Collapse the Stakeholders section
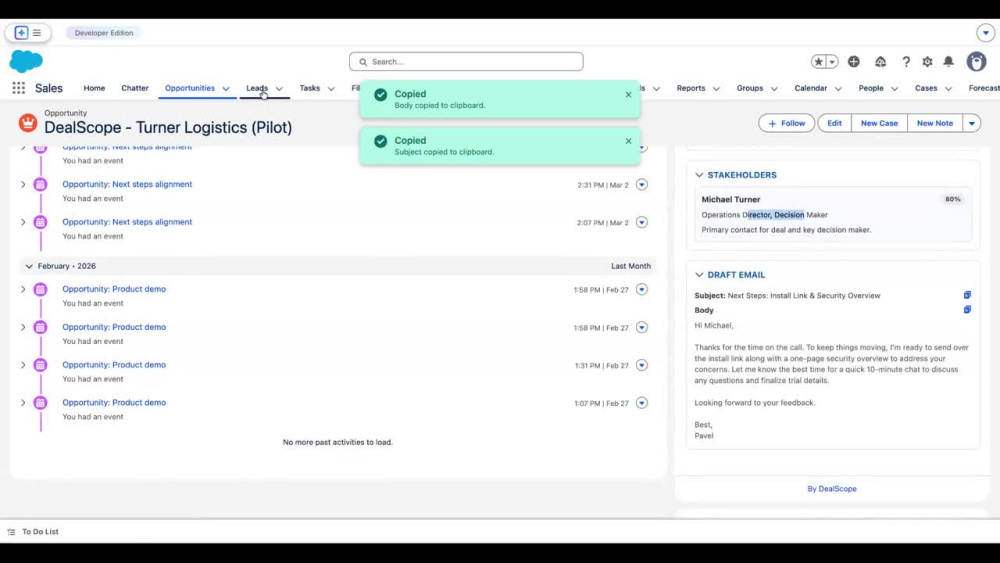This screenshot has height=563, width=1000. 699,175
